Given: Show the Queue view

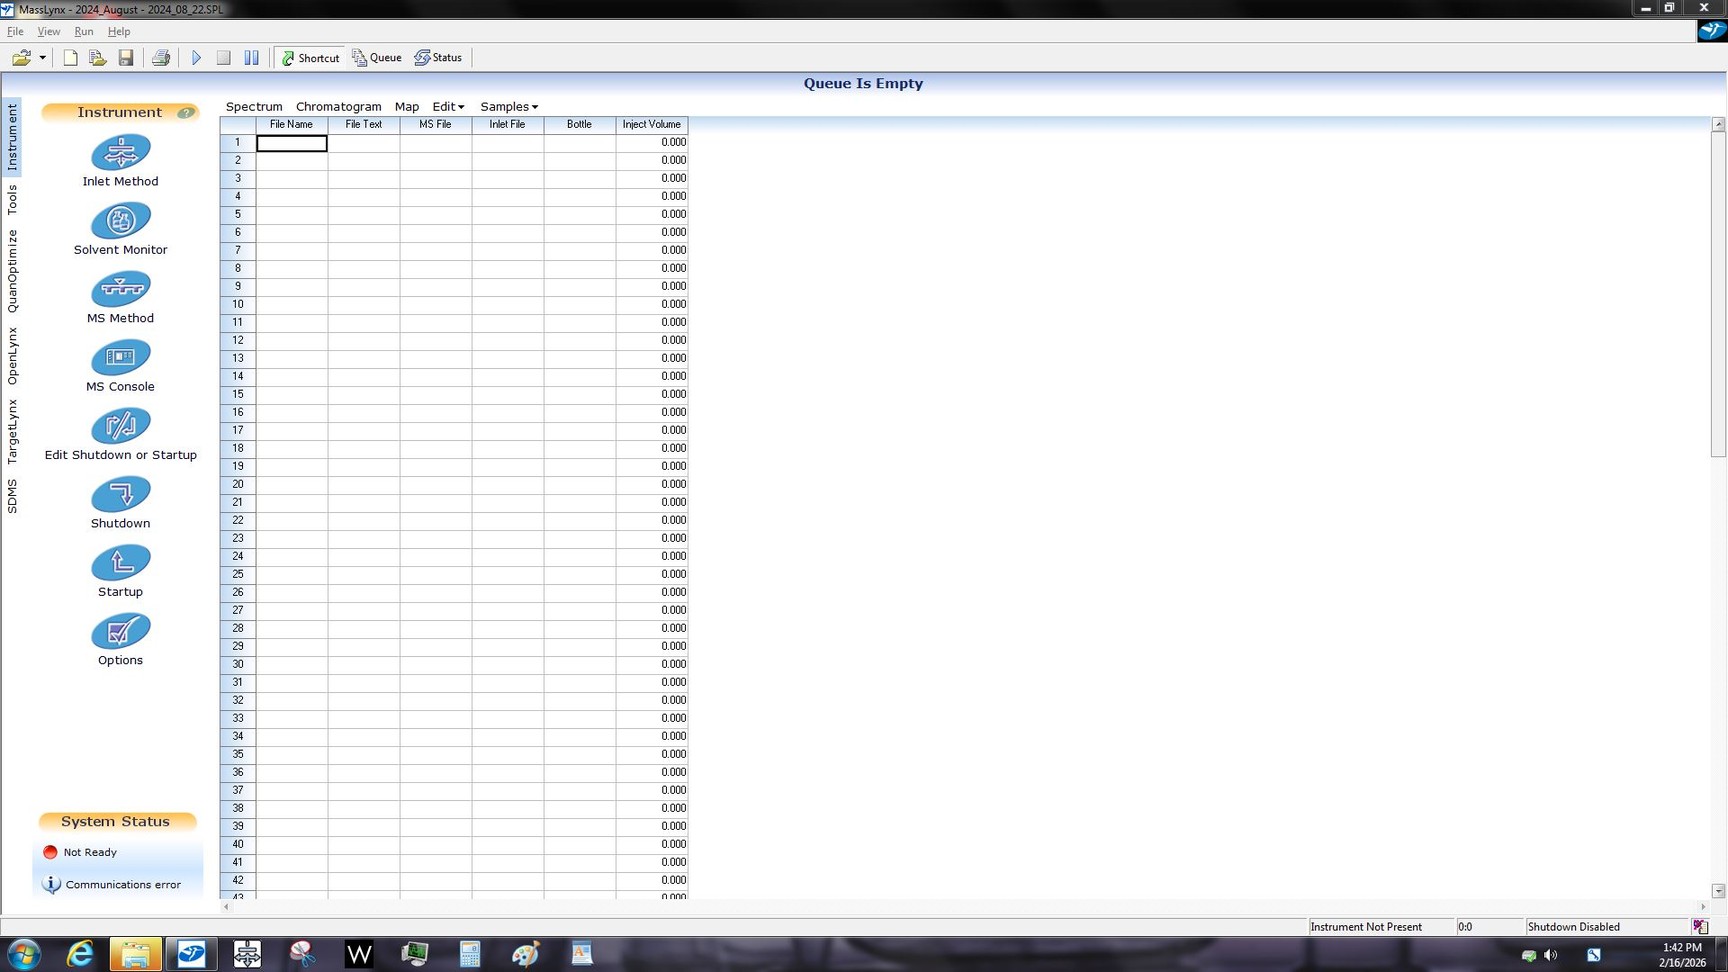Looking at the screenshot, I should tap(377, 58).
